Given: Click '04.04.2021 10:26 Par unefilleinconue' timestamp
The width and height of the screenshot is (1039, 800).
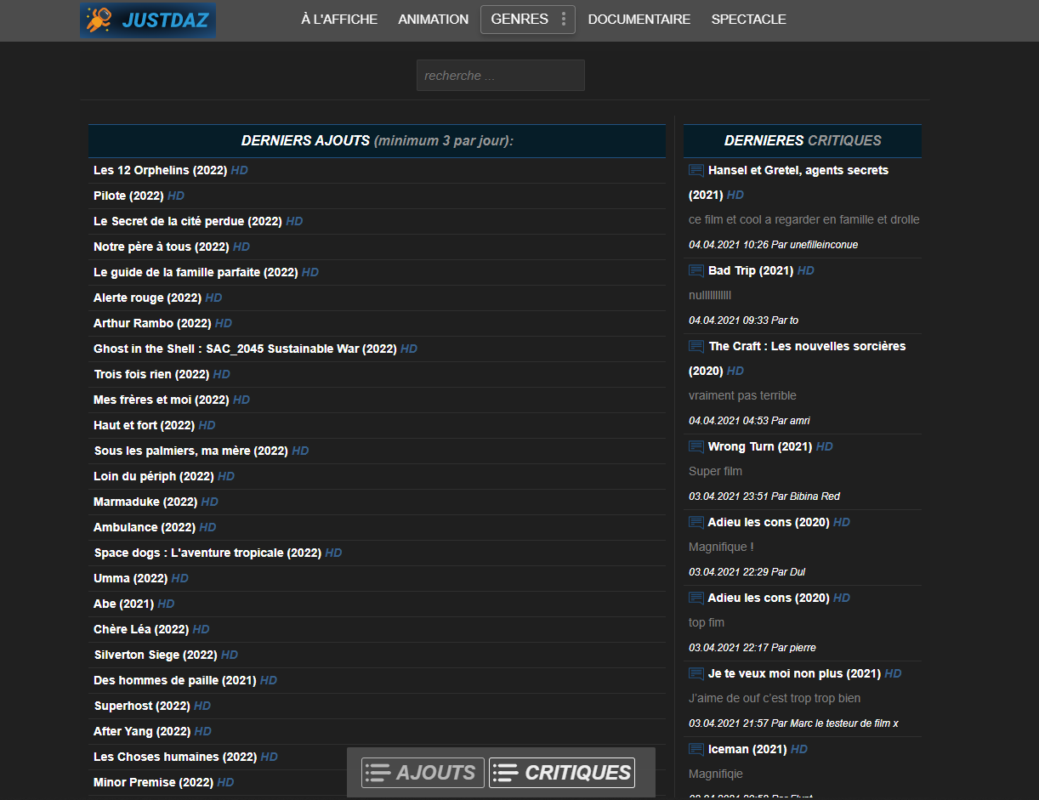Looking at the screenshot, I should [x=773, y=245].
